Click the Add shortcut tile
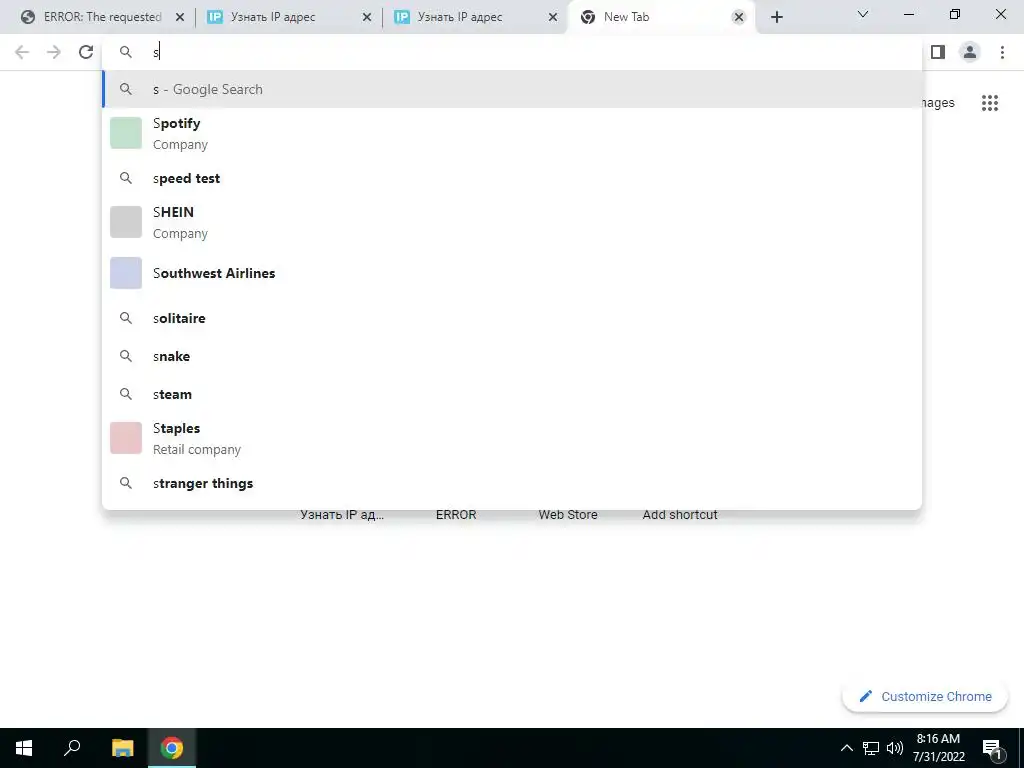Image resolution: width=1024 pixels, height=768 pixels. pos(680,515)
